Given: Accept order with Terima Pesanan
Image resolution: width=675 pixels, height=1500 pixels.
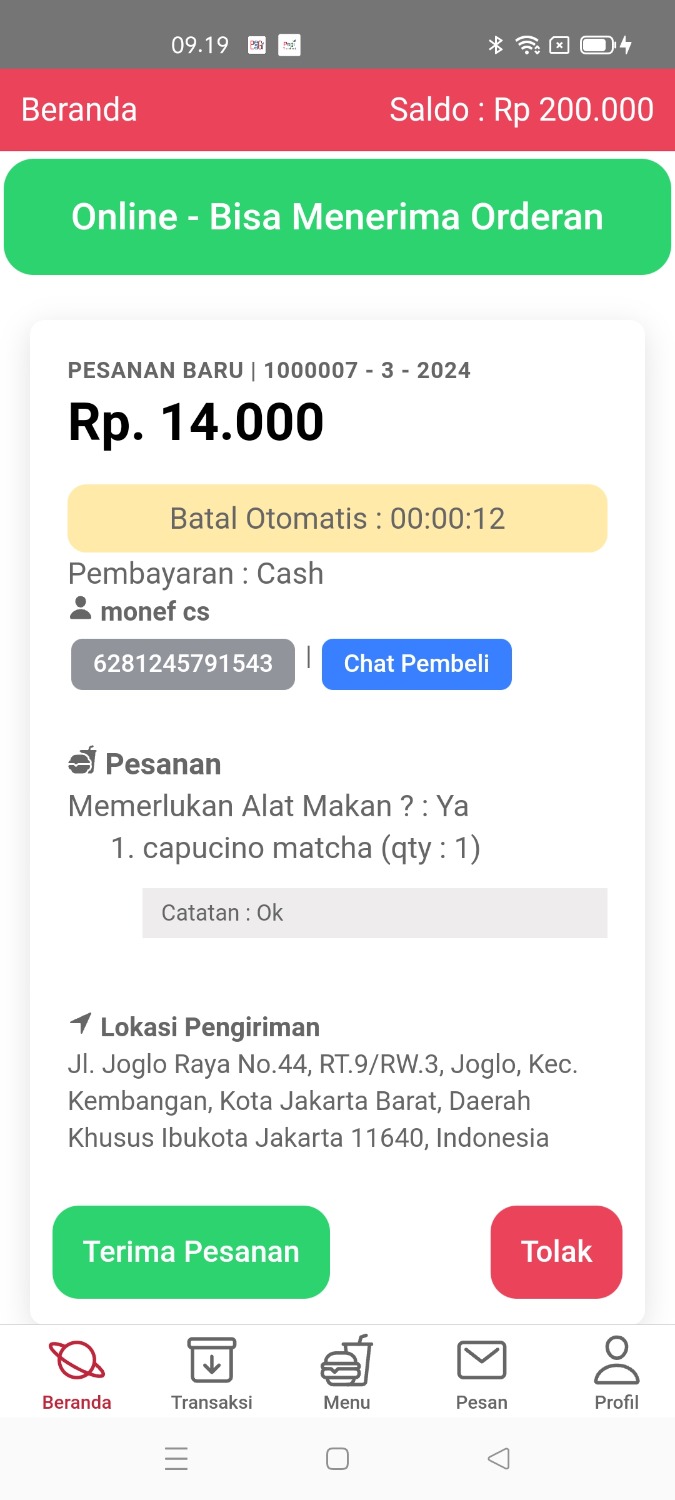Looking at the screenshot, I should click(191, 1252).
